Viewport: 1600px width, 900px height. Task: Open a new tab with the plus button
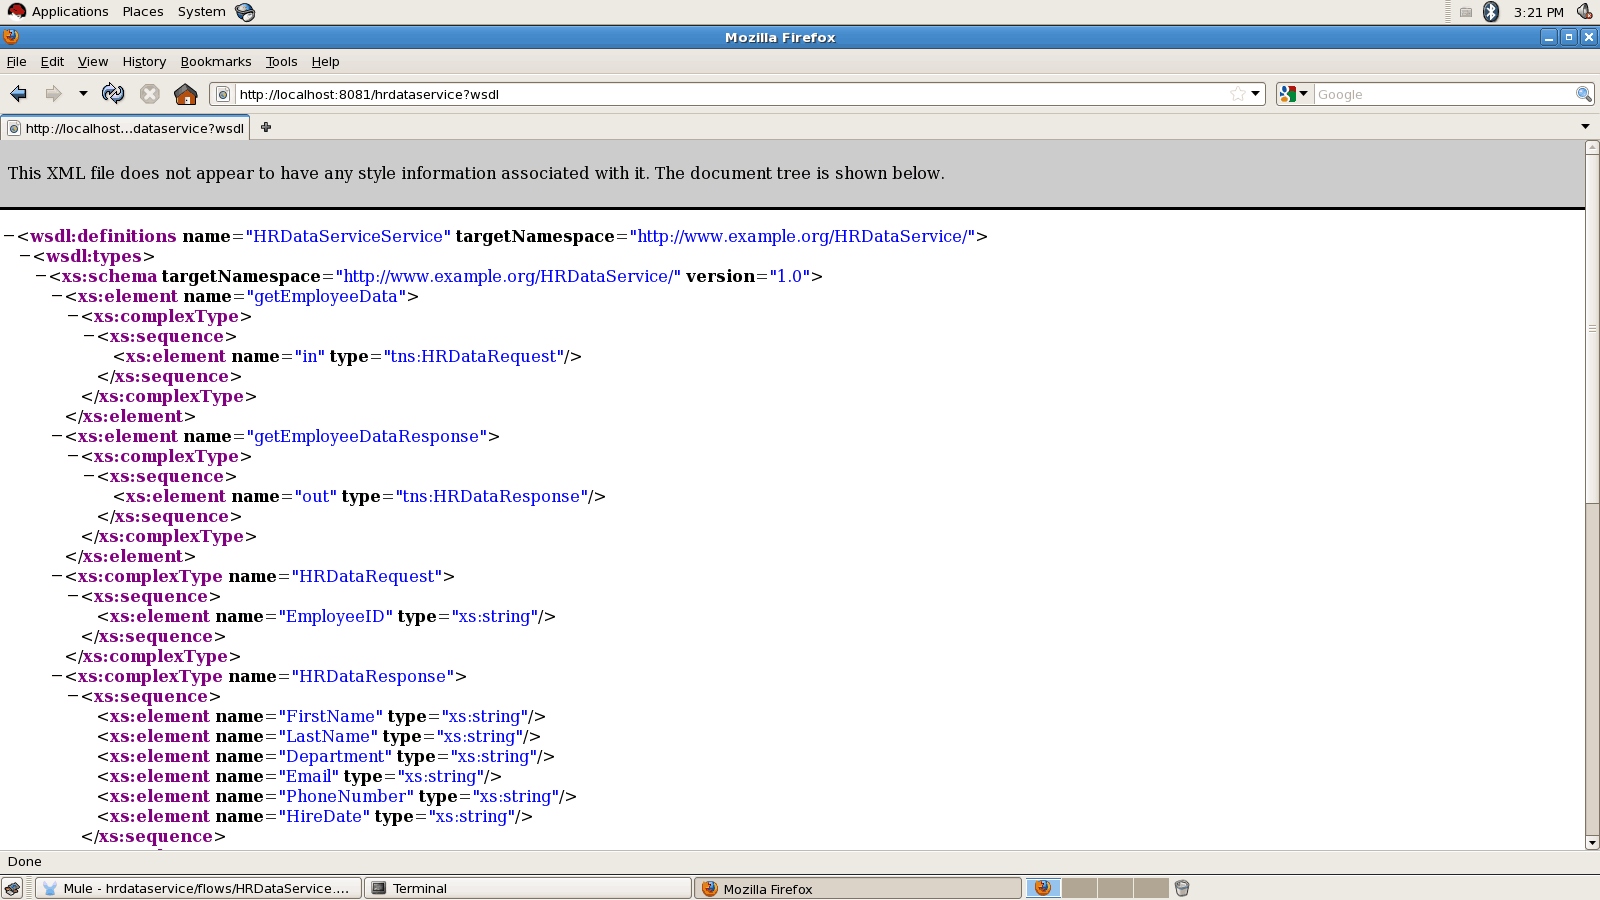point(266,127)
